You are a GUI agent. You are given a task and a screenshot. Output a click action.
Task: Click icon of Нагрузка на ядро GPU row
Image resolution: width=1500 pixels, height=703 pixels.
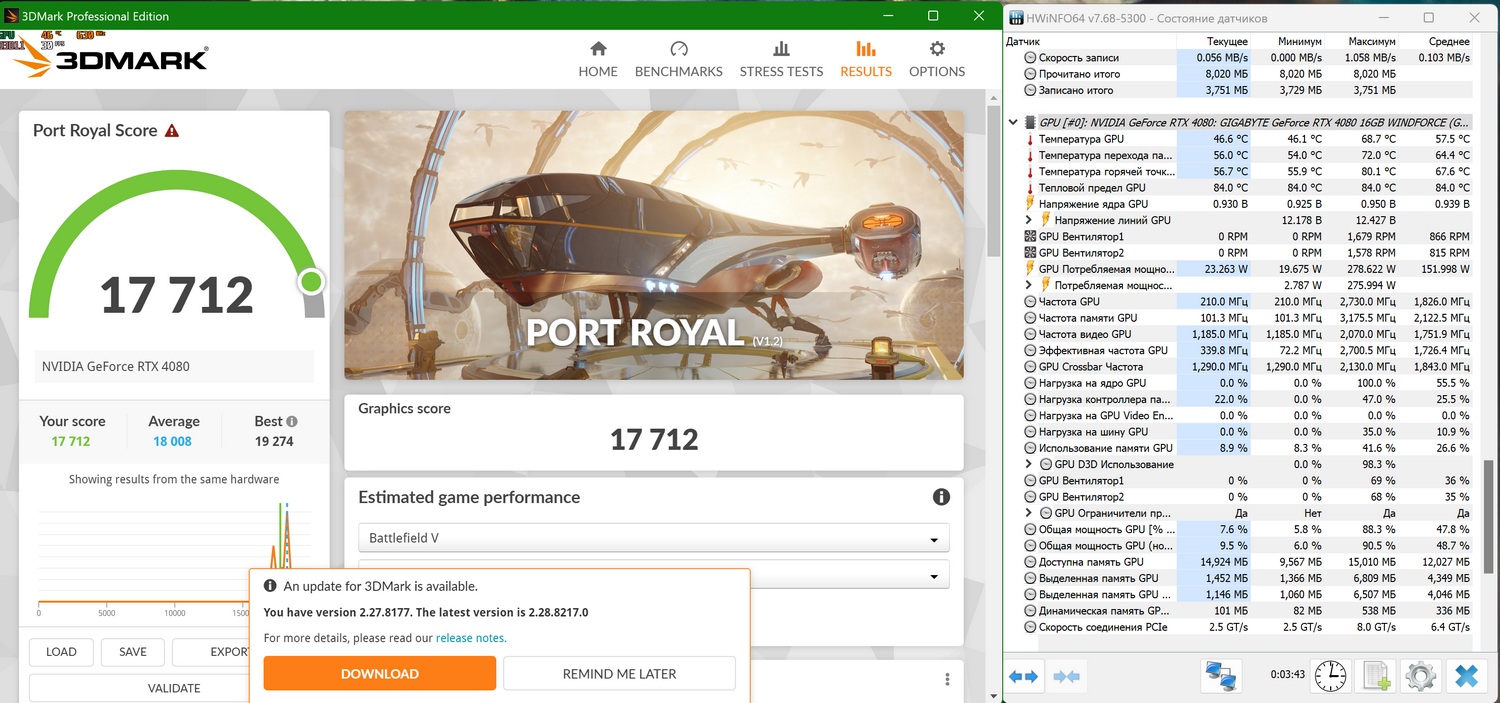1030,383
